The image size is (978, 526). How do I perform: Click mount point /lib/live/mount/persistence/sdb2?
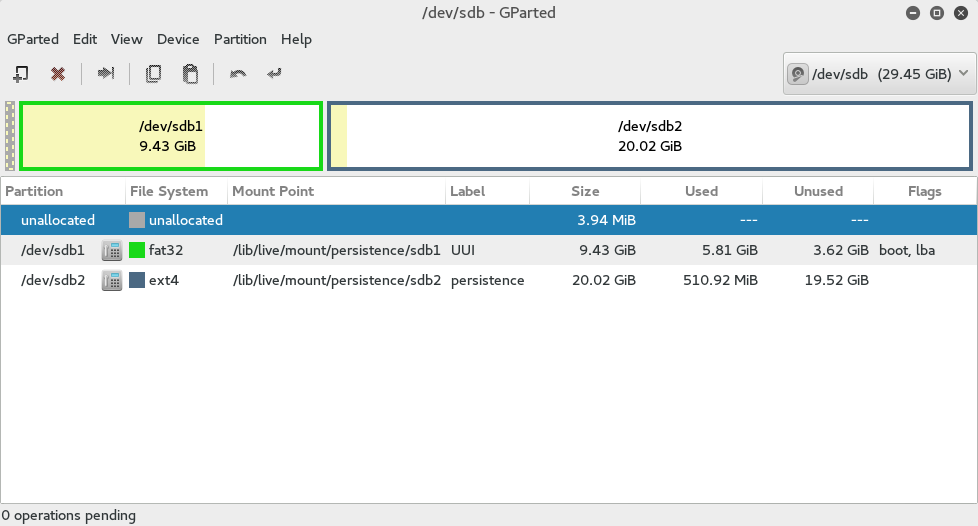click(x=337, y=280)
